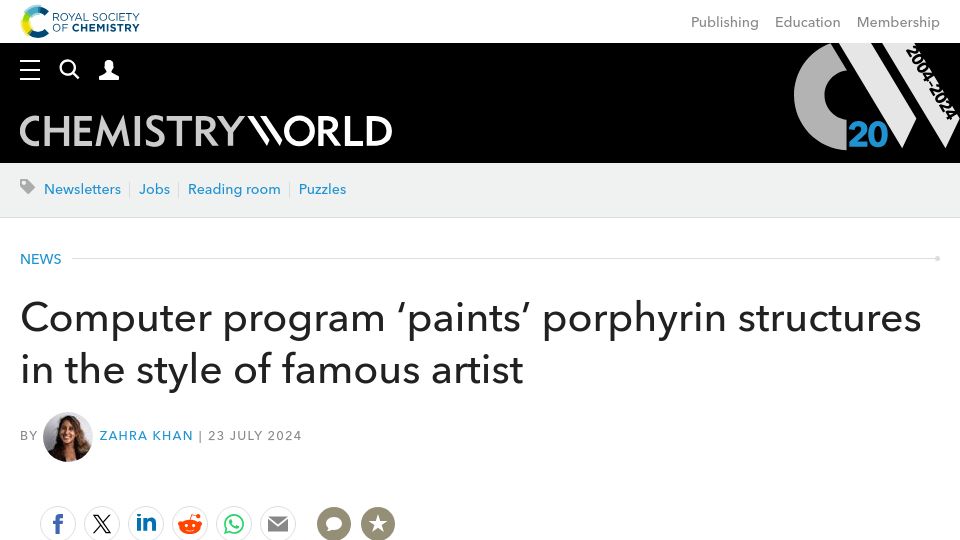Image resolution: width=960 pixels, height=540 pixels.
Task: Click Zahra Khan's author photo
Action: (68, 437)
